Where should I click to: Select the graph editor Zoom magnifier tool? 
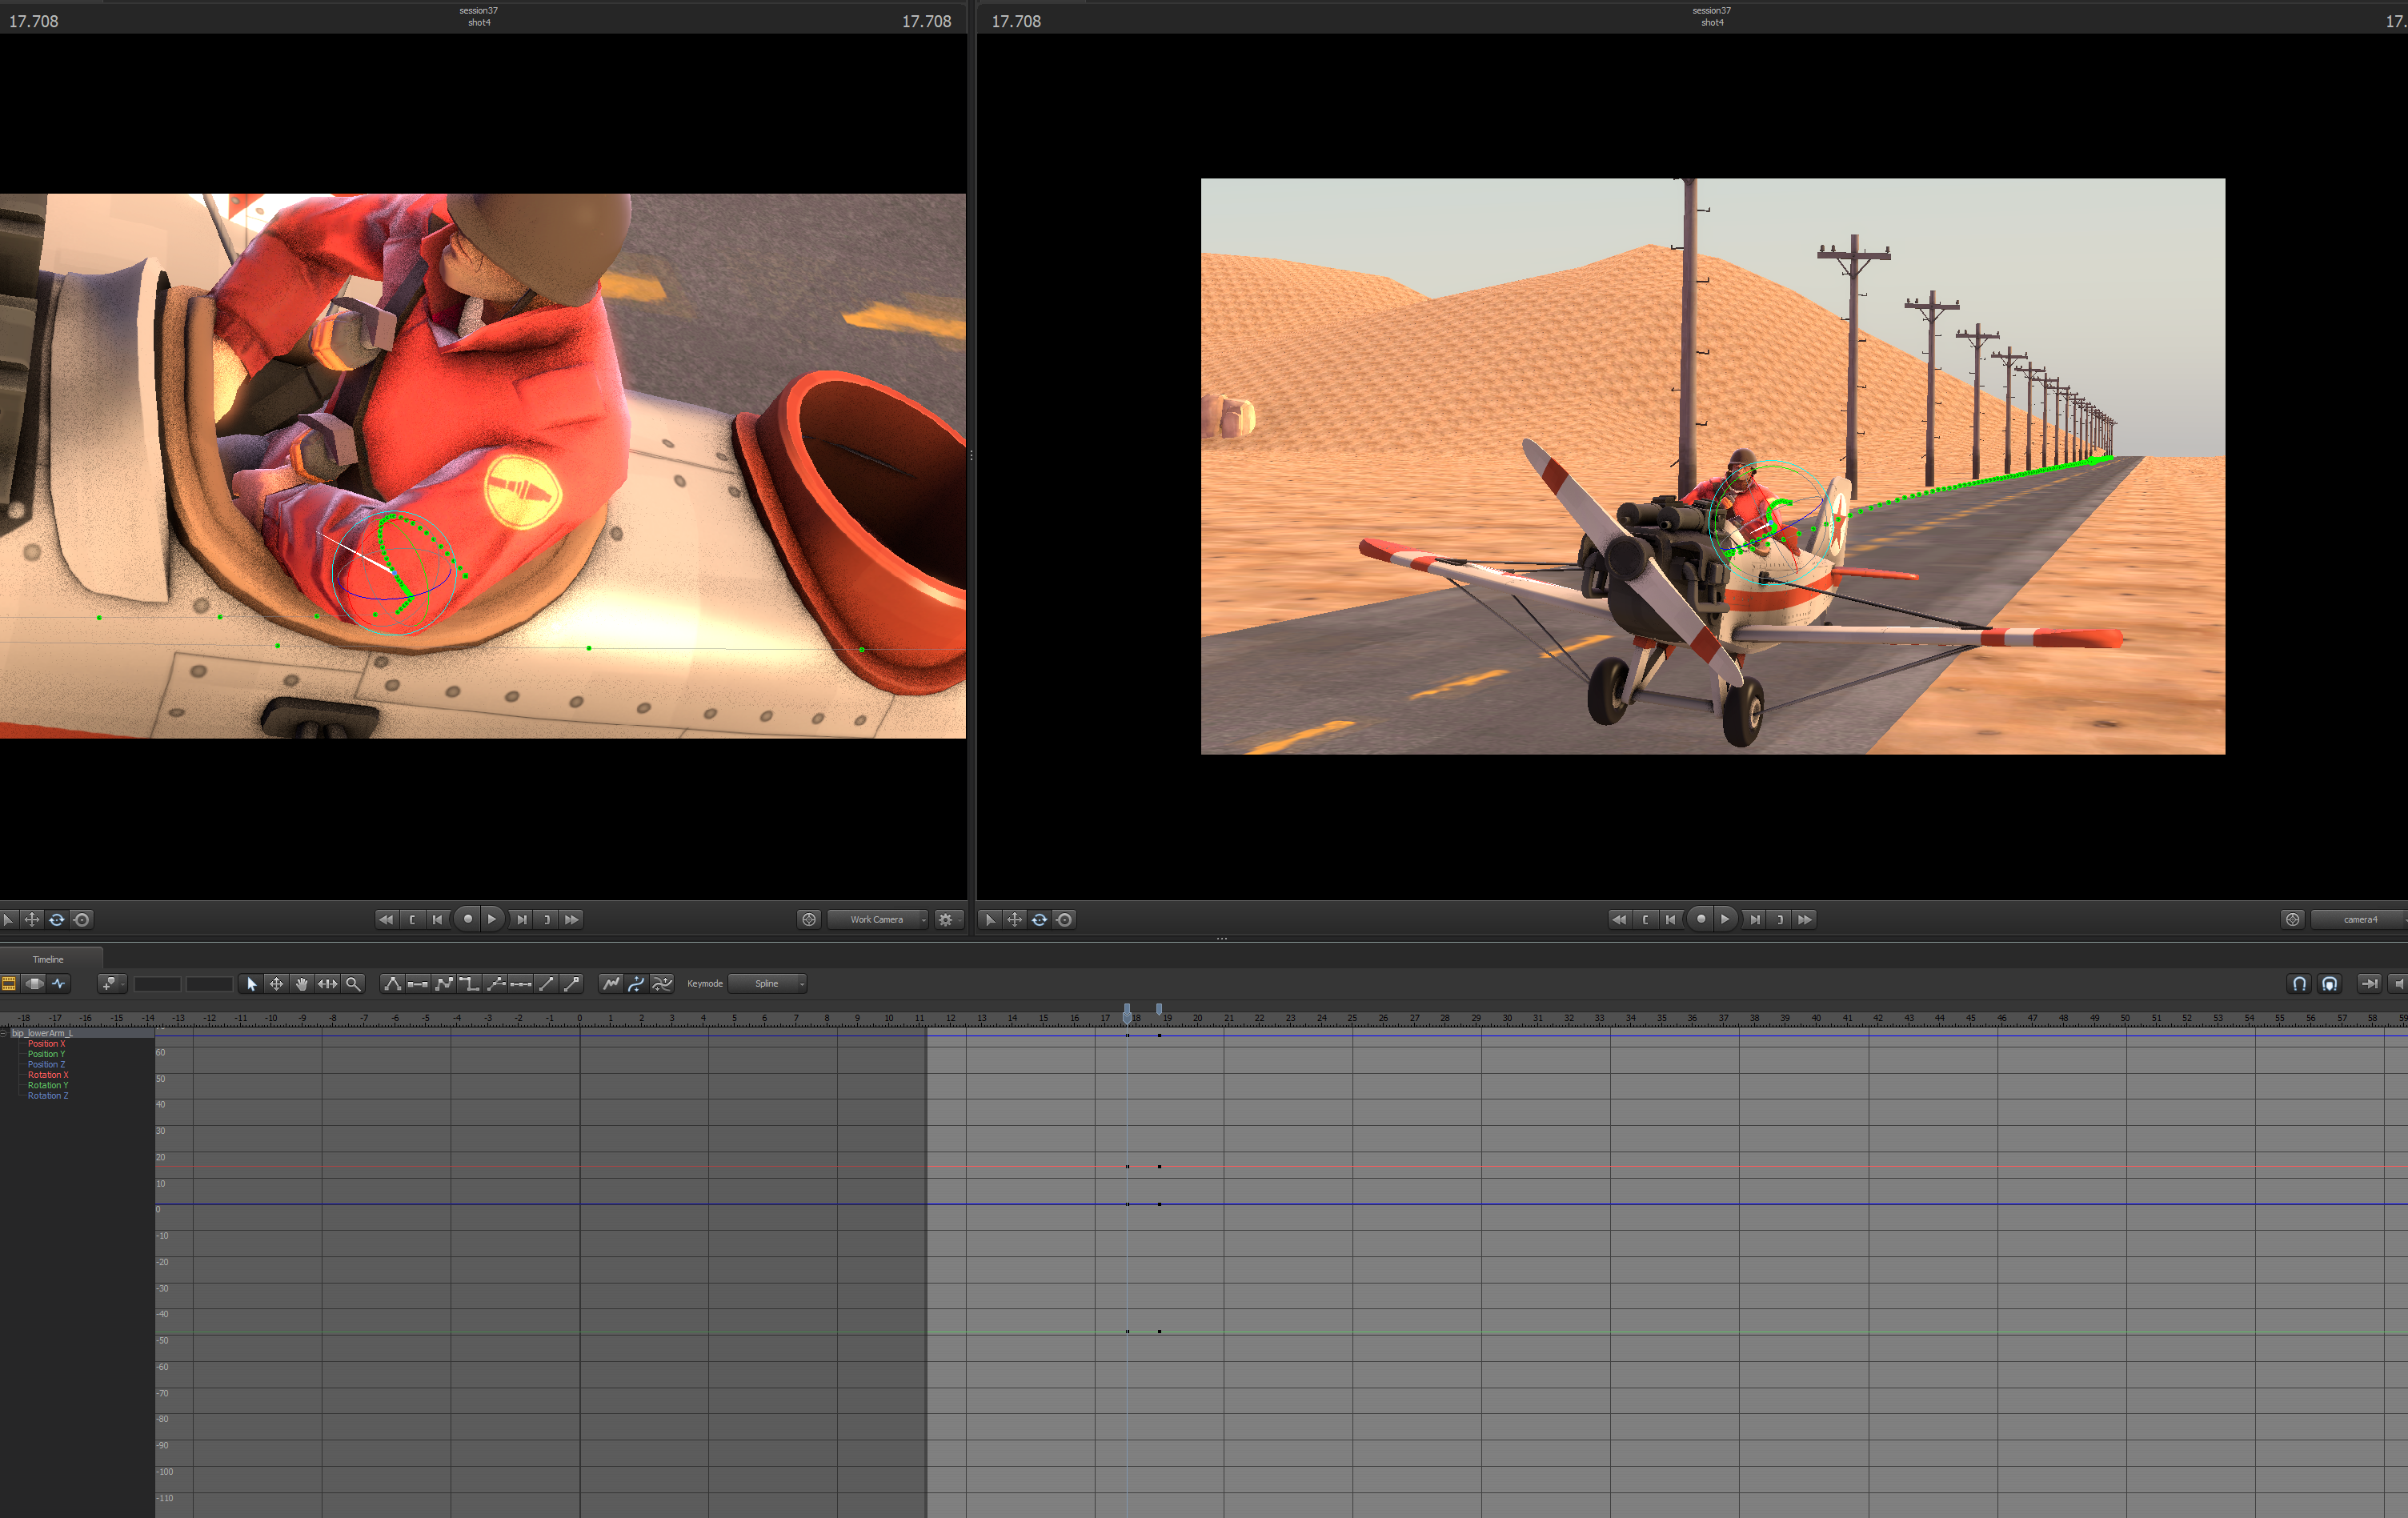[353, 984]
